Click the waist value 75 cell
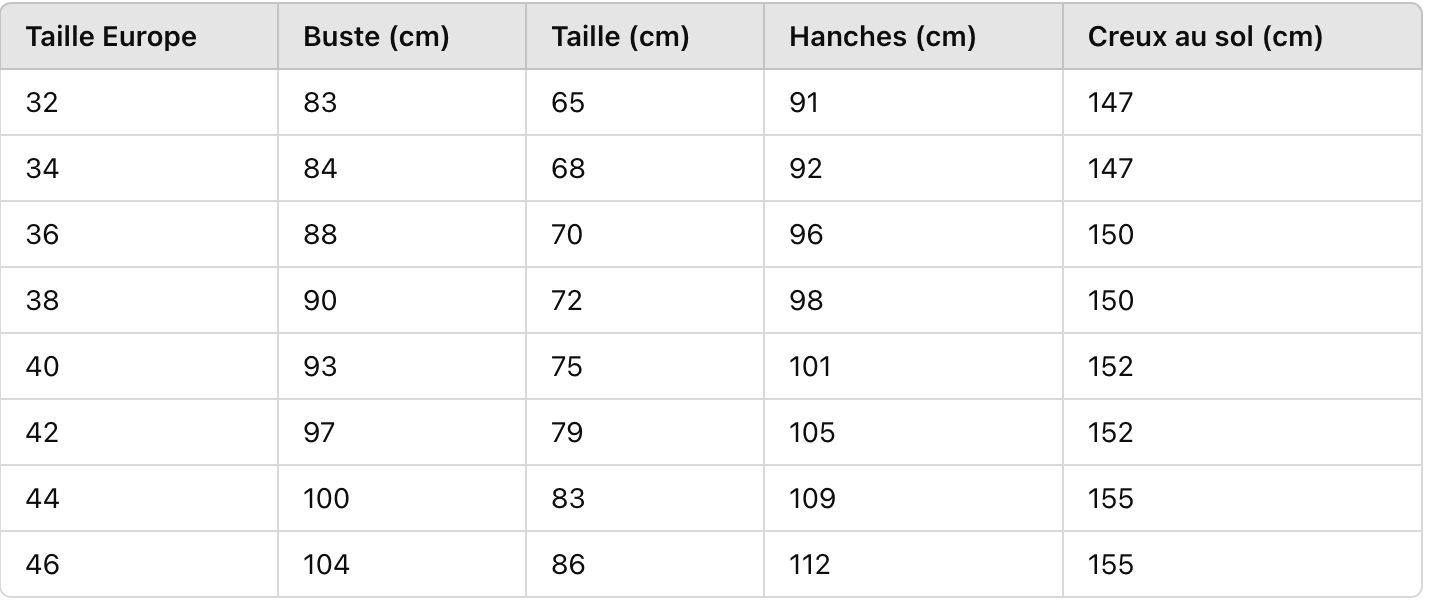1432x600 pixels. click(x=567, y=366)
